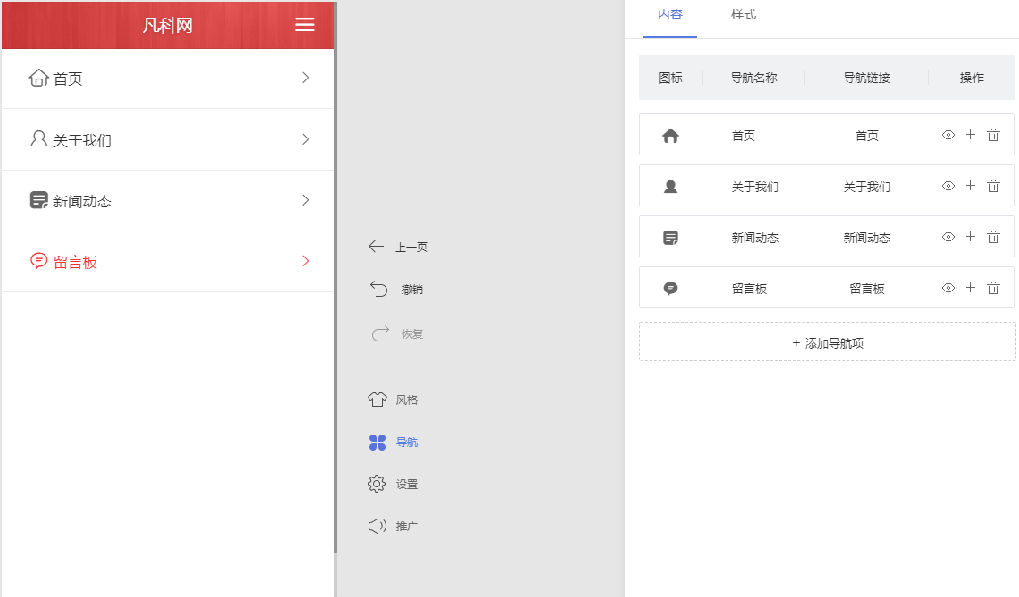The height and width of the screenshot is (597, 1019).
Task: Click the 导航链接 cell showing 首页
Action: coord(866,135)
